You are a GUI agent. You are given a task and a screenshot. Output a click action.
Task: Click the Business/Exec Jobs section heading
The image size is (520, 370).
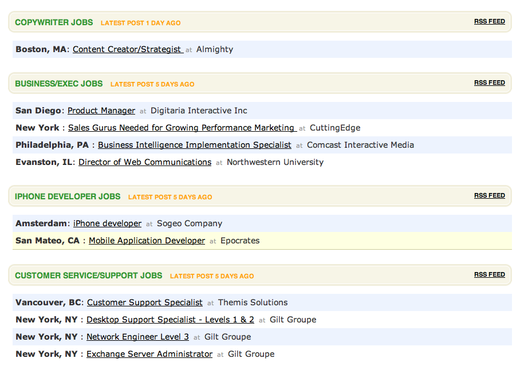tap(59, 84)
